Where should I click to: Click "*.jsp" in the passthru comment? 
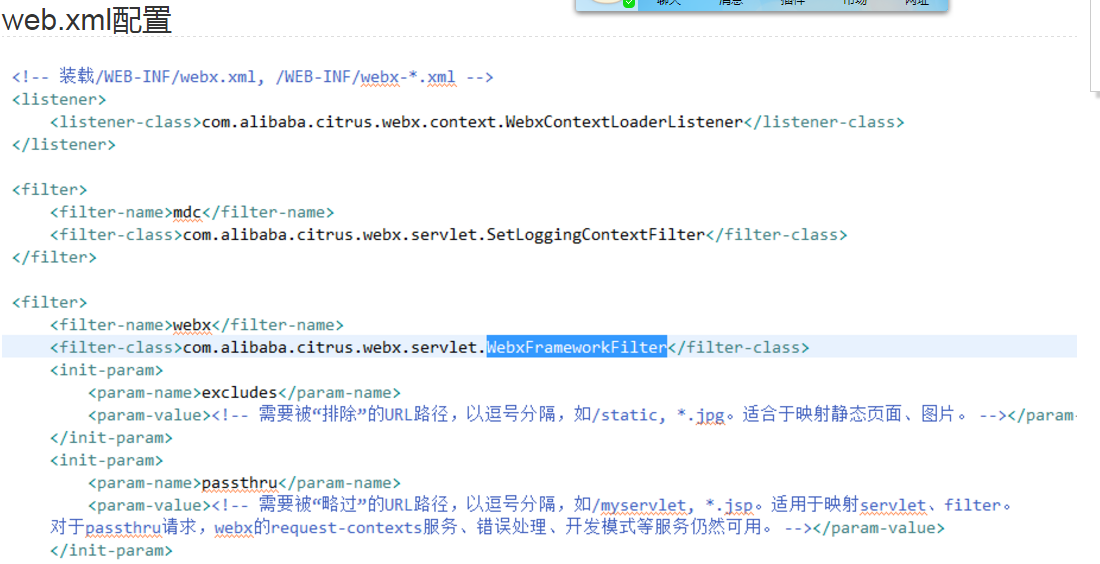[729, 505]
